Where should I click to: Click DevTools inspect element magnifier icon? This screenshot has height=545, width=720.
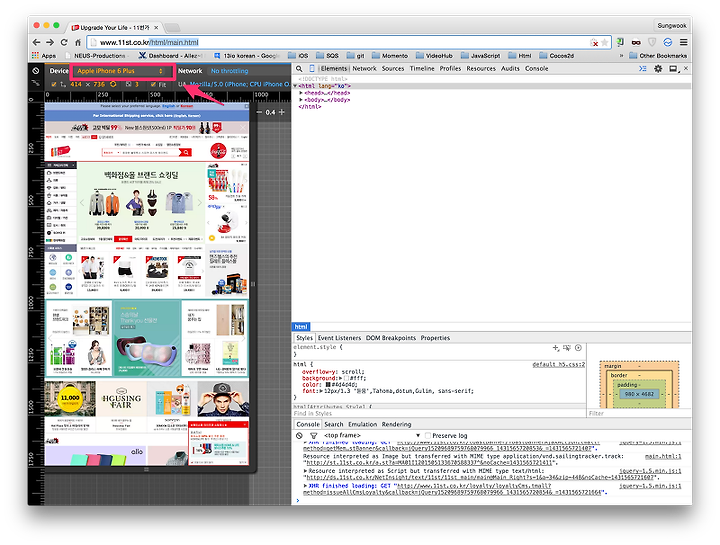pos(299,68)
